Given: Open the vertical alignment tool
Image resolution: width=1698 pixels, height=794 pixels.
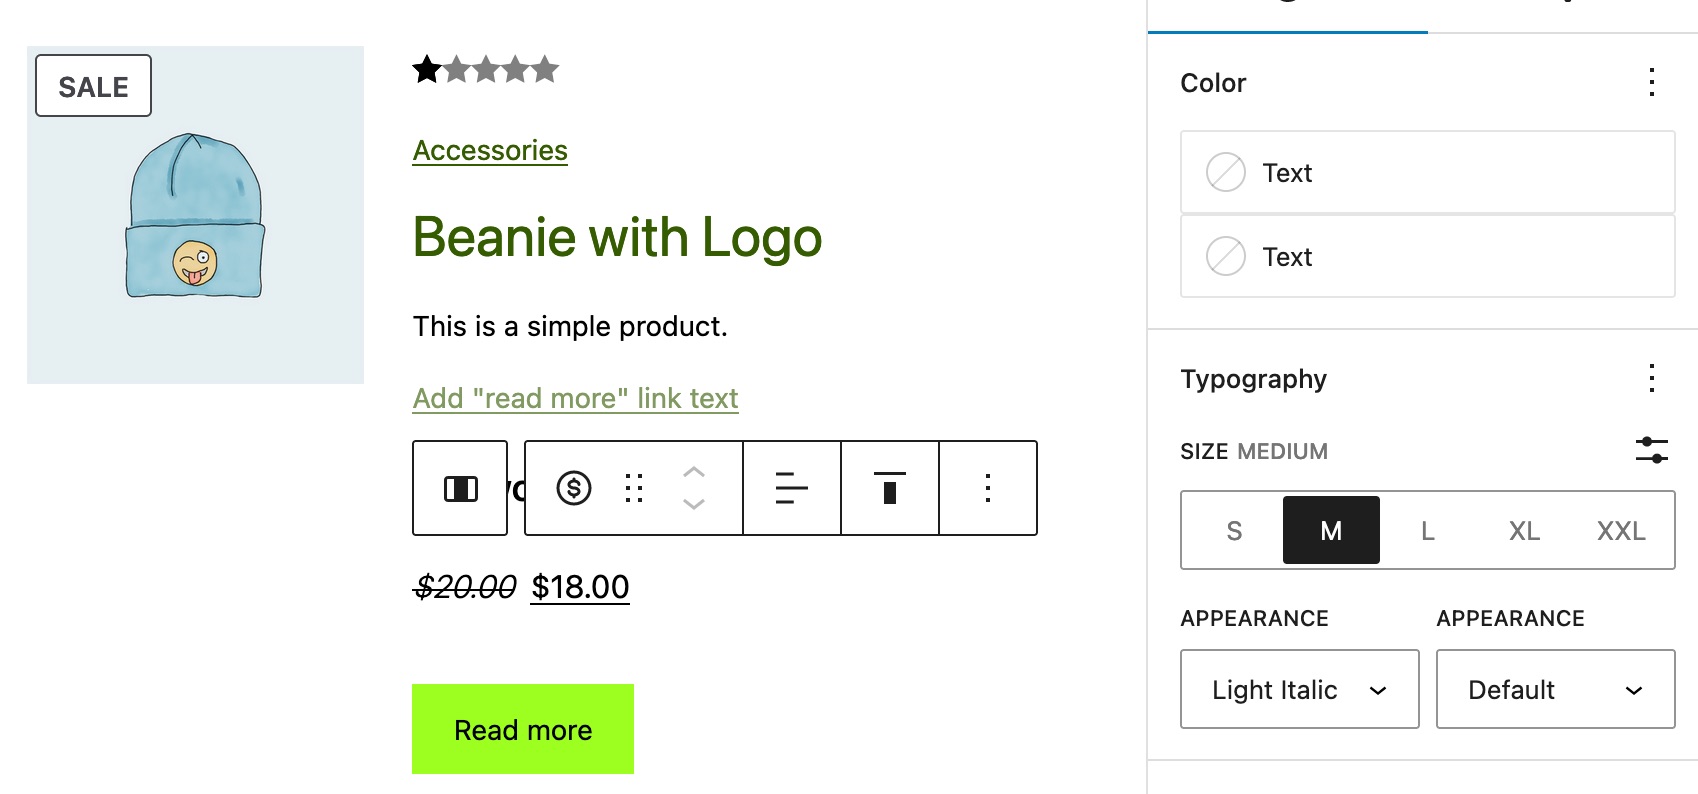Looking at the screenshot, I should pos(890,488).
